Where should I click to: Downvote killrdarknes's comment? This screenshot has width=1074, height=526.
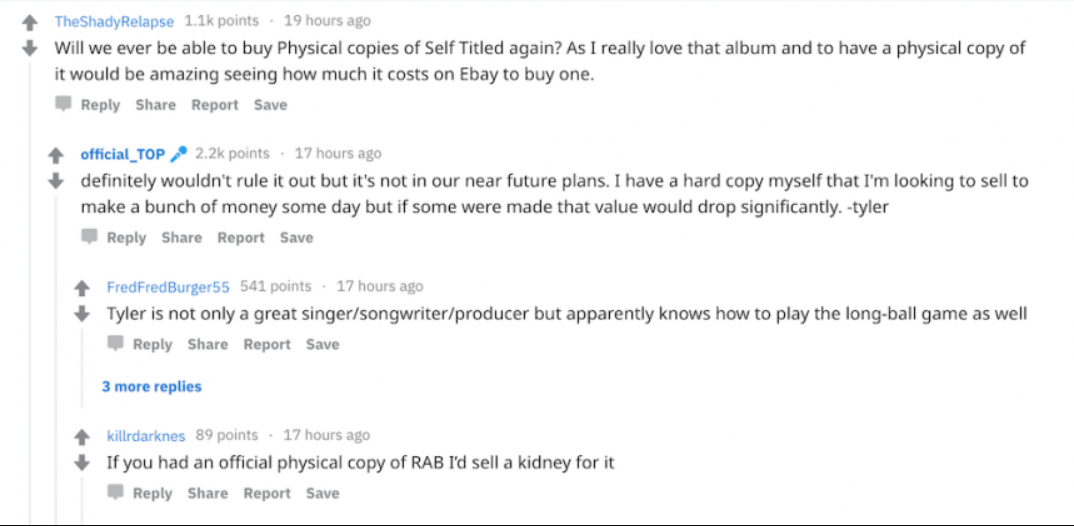point(83,463)
